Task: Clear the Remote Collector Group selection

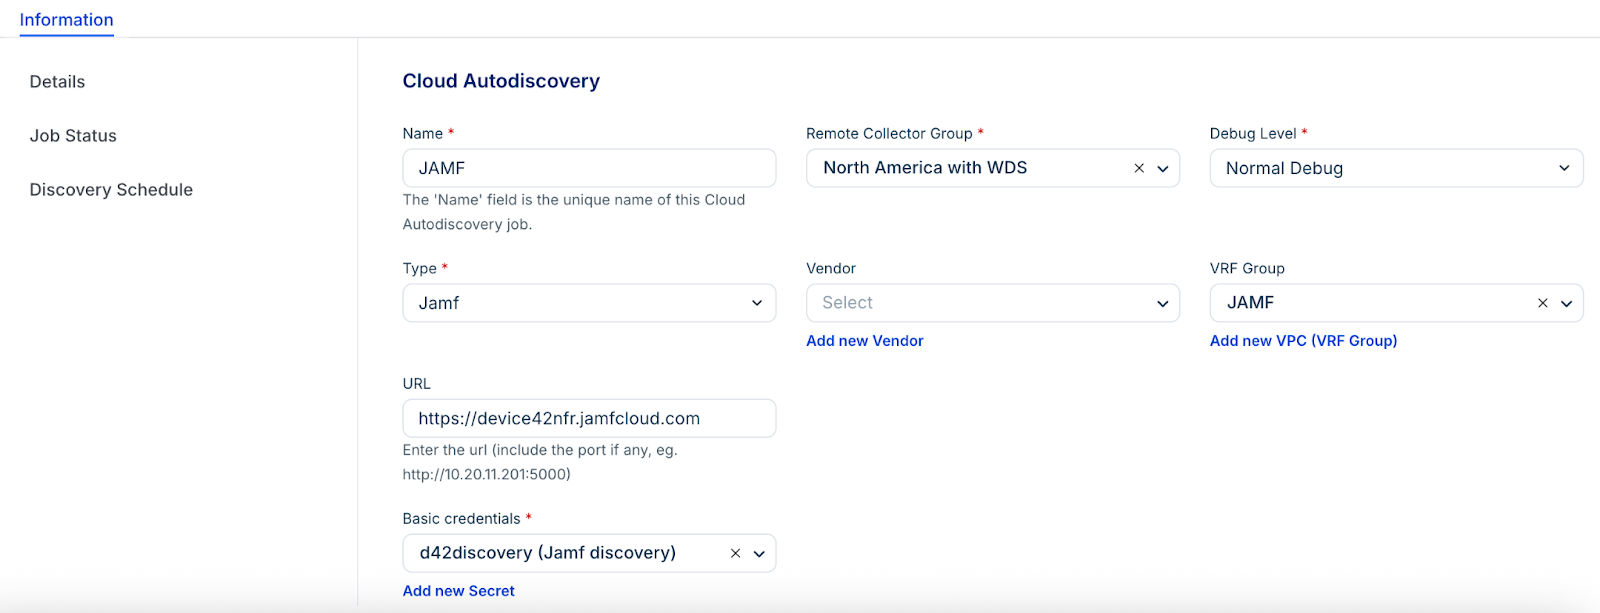Action: (x=1139, y=168)
